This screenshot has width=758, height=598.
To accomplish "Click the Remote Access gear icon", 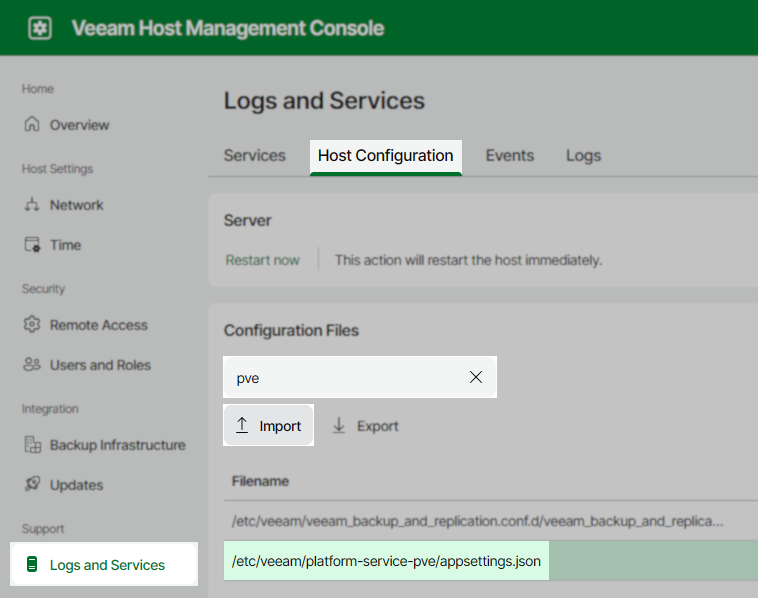I will click(x=32, y=324).
